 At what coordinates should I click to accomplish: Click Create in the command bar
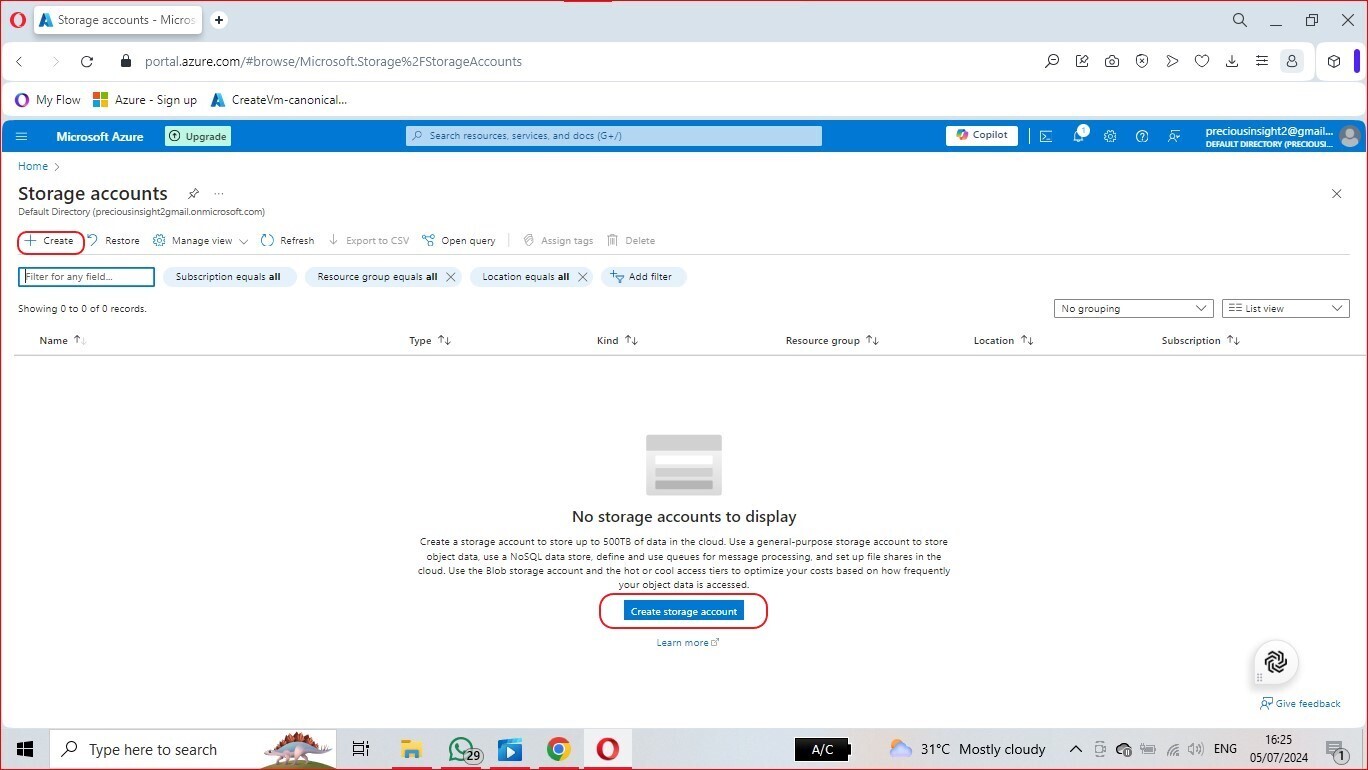50,241
